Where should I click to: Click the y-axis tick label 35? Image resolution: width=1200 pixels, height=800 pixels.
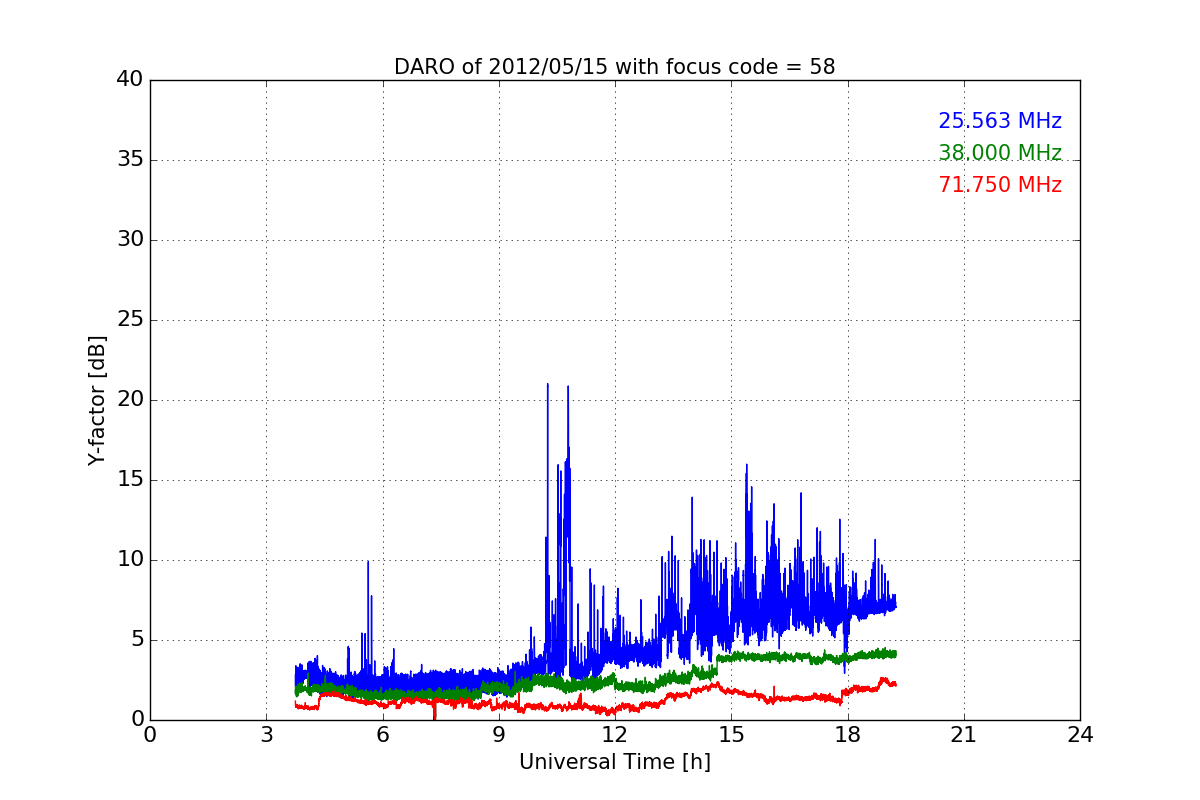tap(130, 160)
